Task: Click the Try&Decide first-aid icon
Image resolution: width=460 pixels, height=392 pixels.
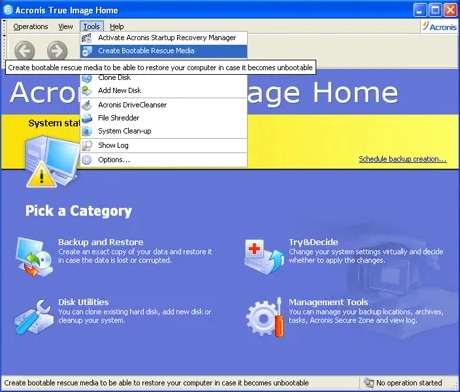Action: click(x=264, y=256)
